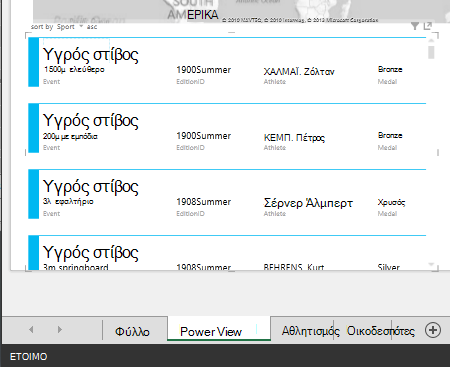Toggle the asc sort order
The height and width of the screenshot is (367, 450).
[x=92, y=27]
